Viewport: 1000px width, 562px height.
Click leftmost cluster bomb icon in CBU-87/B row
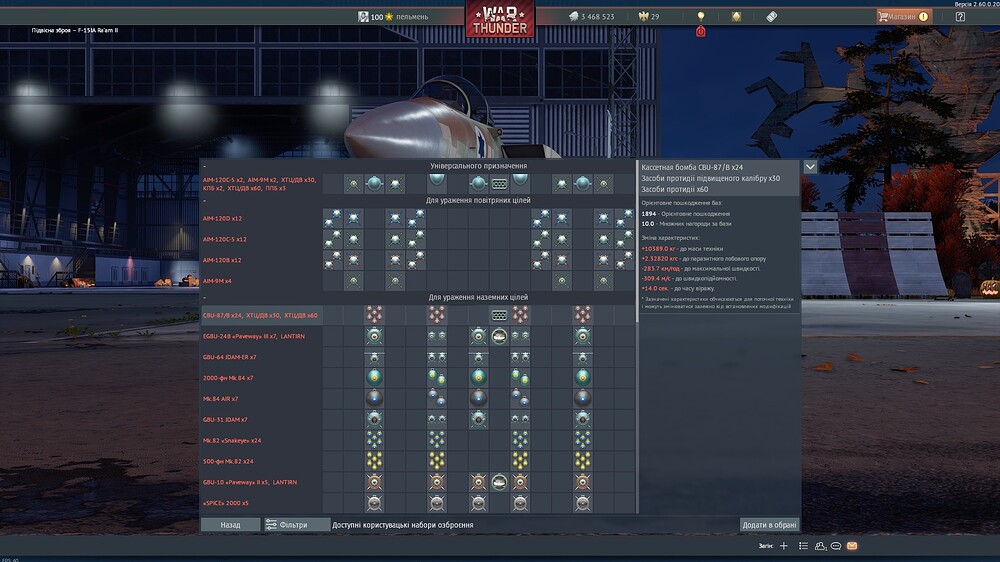[374, 314]
